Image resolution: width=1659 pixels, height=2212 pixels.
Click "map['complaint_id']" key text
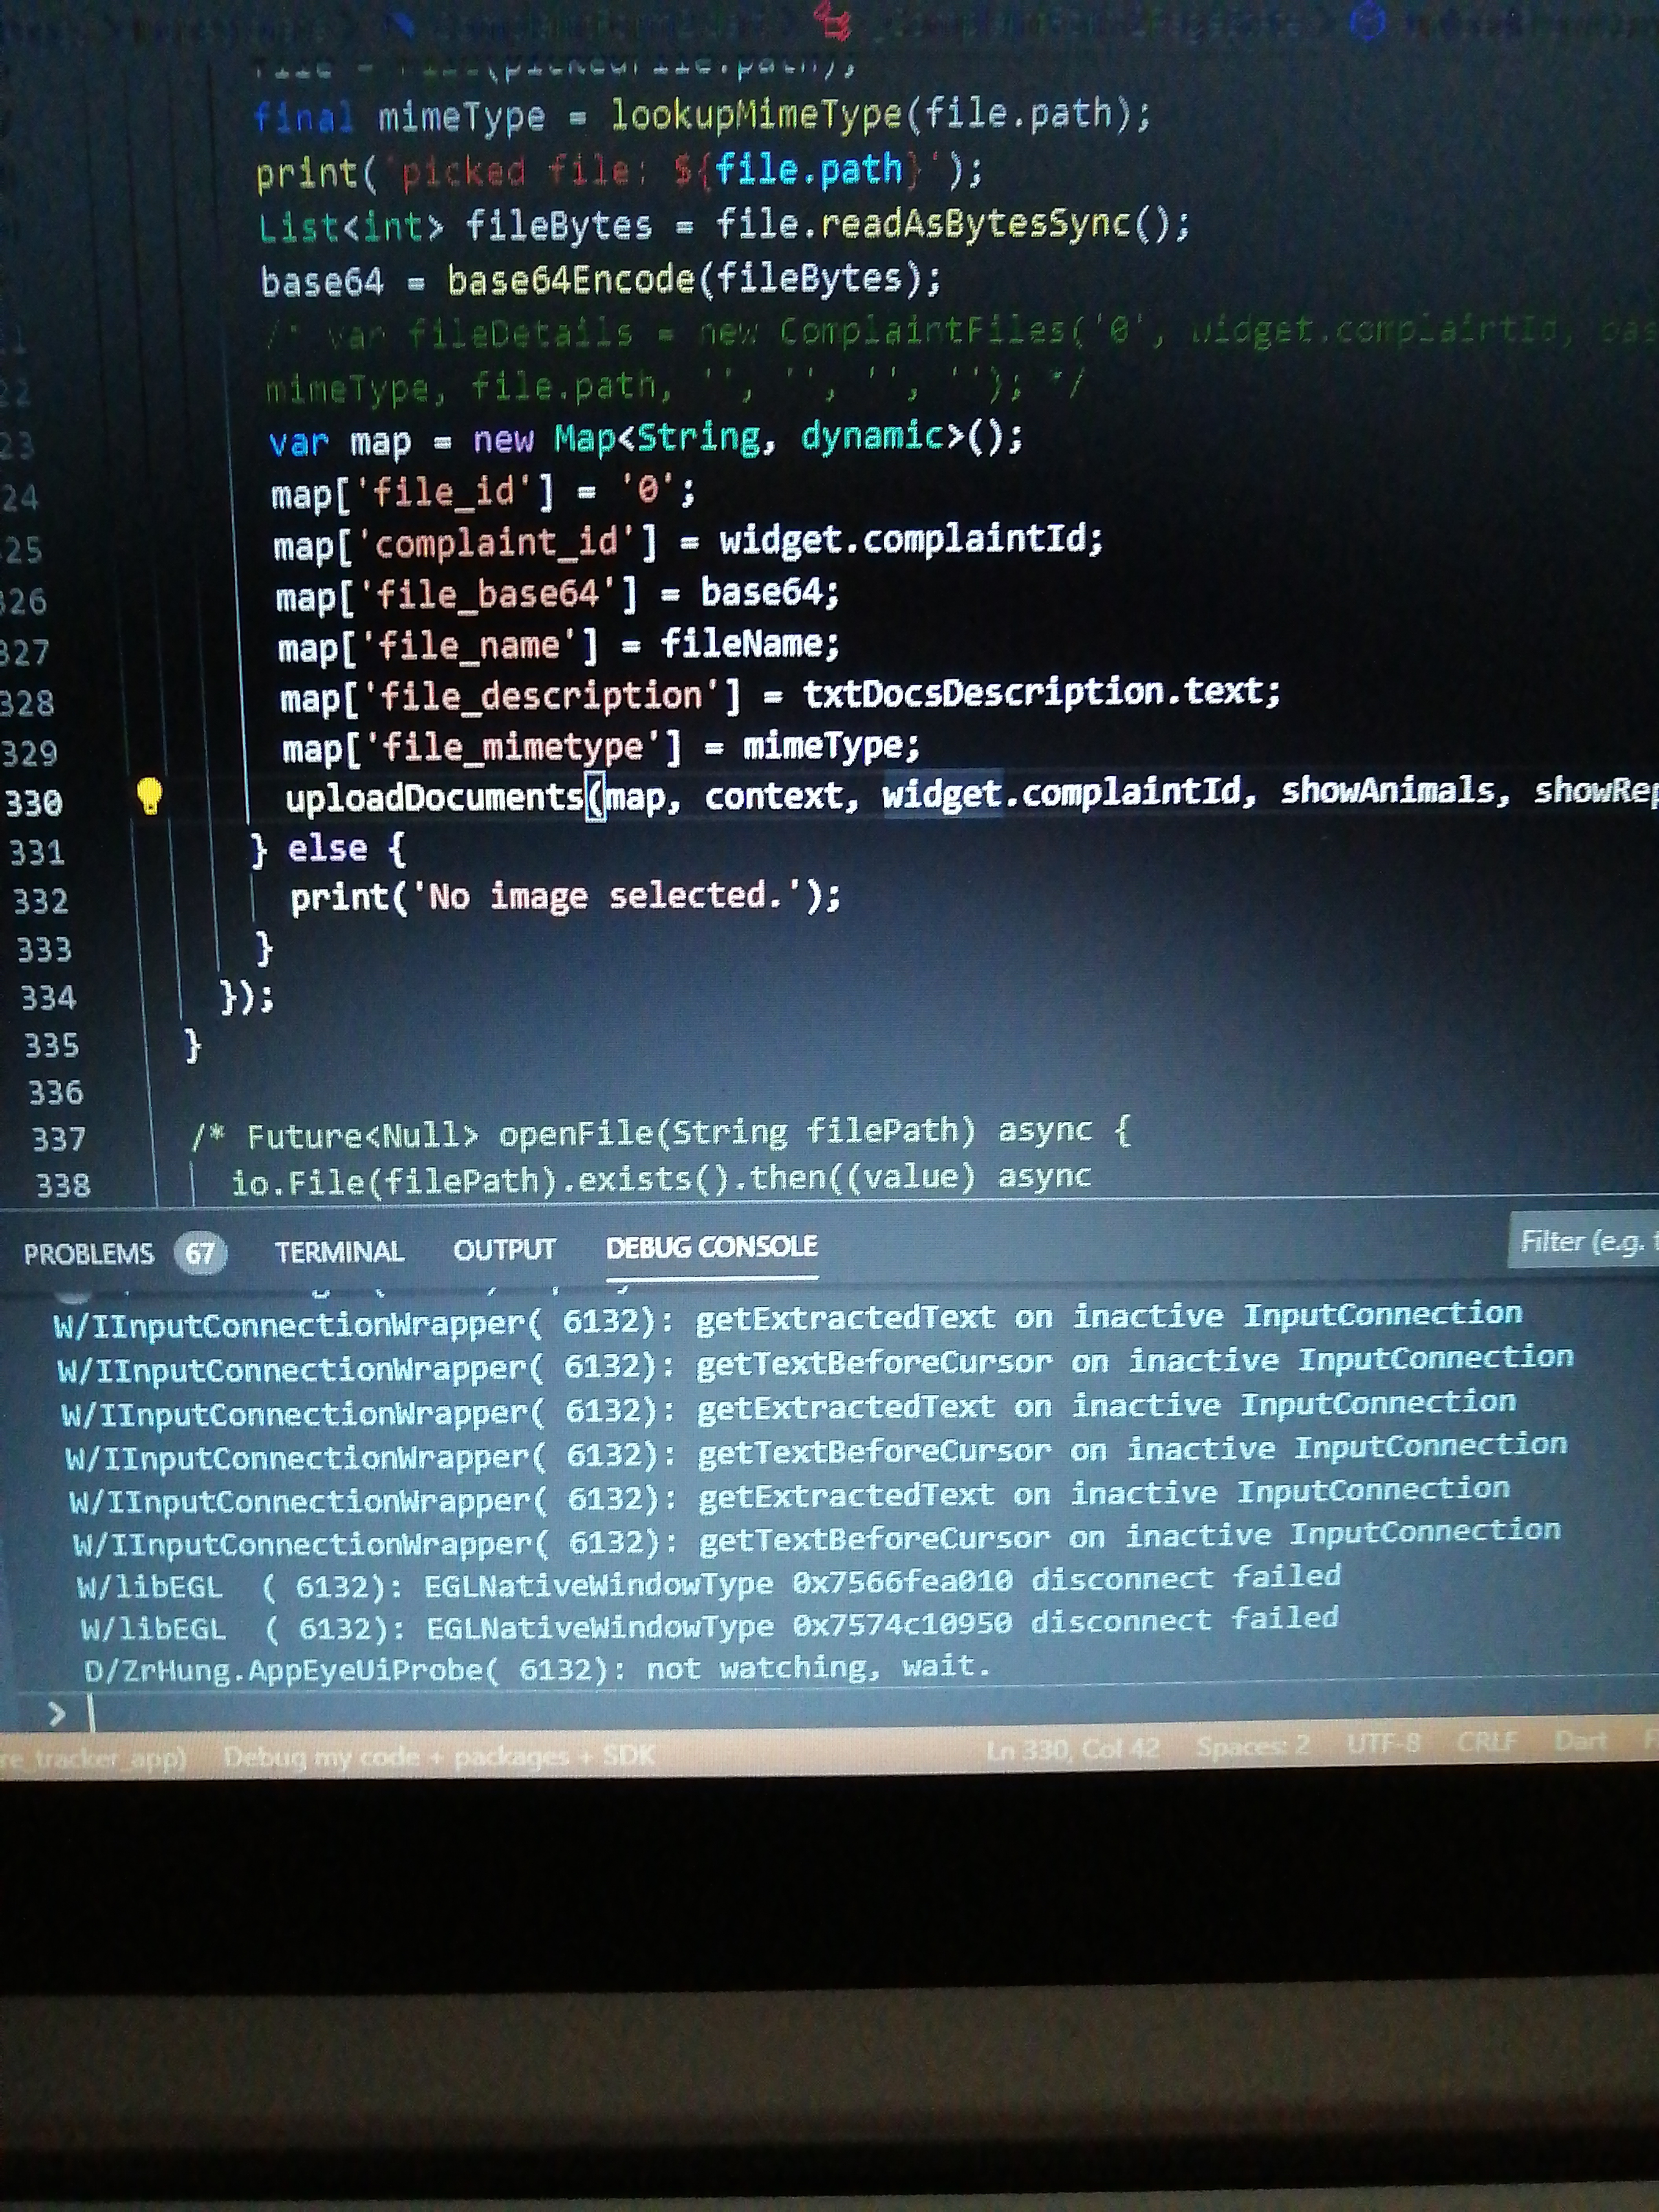466,544
